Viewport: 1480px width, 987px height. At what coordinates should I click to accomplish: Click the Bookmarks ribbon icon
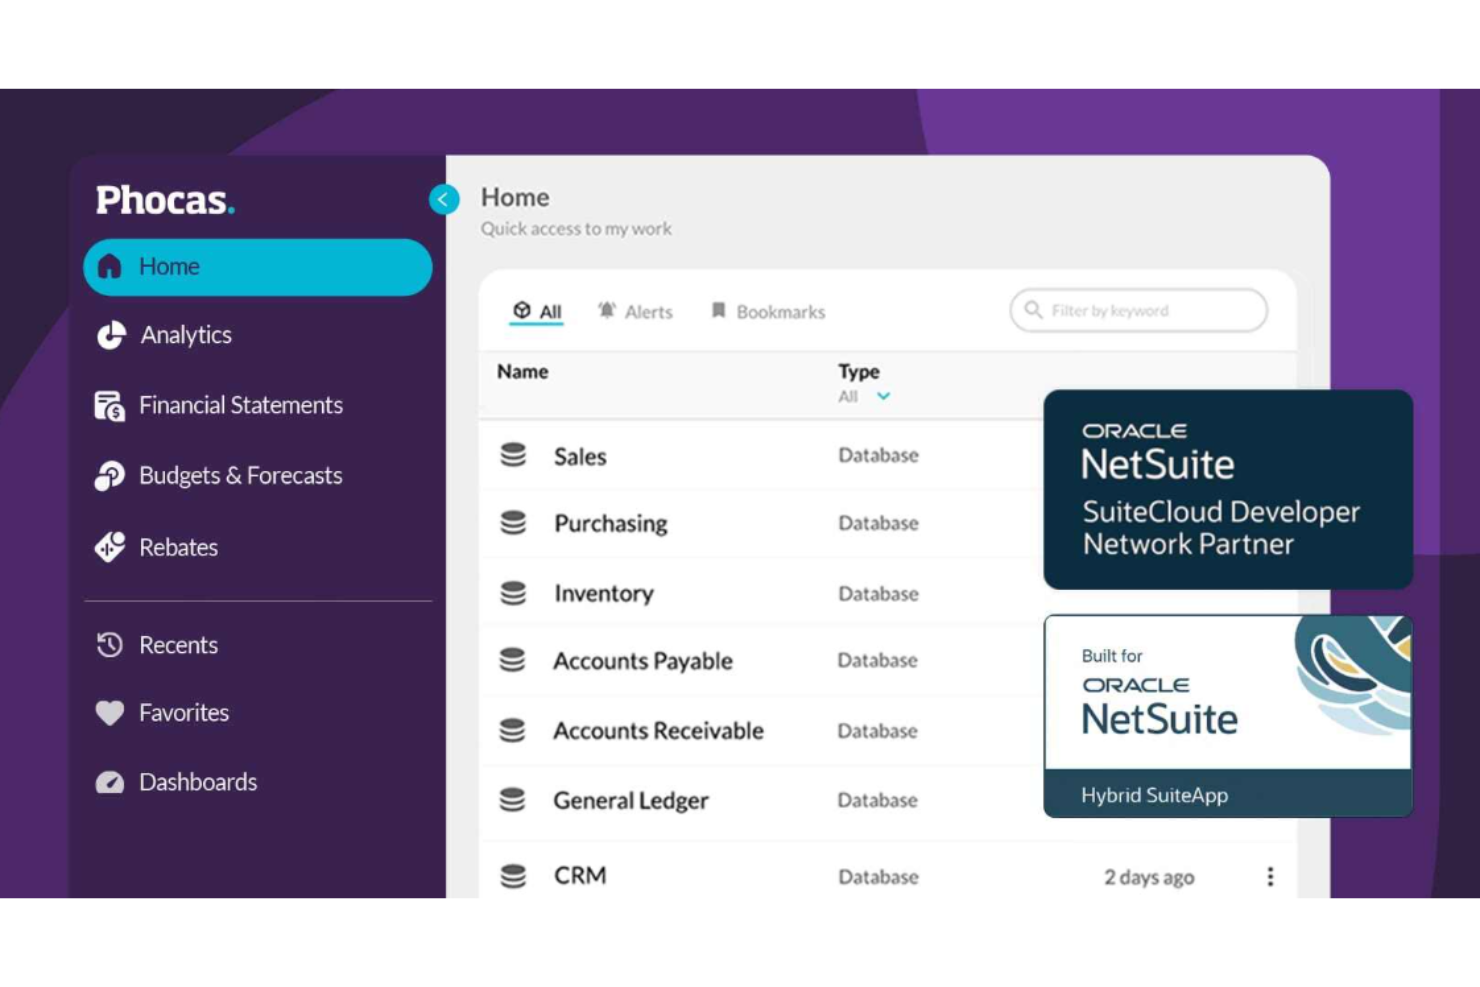pos(718,311)
